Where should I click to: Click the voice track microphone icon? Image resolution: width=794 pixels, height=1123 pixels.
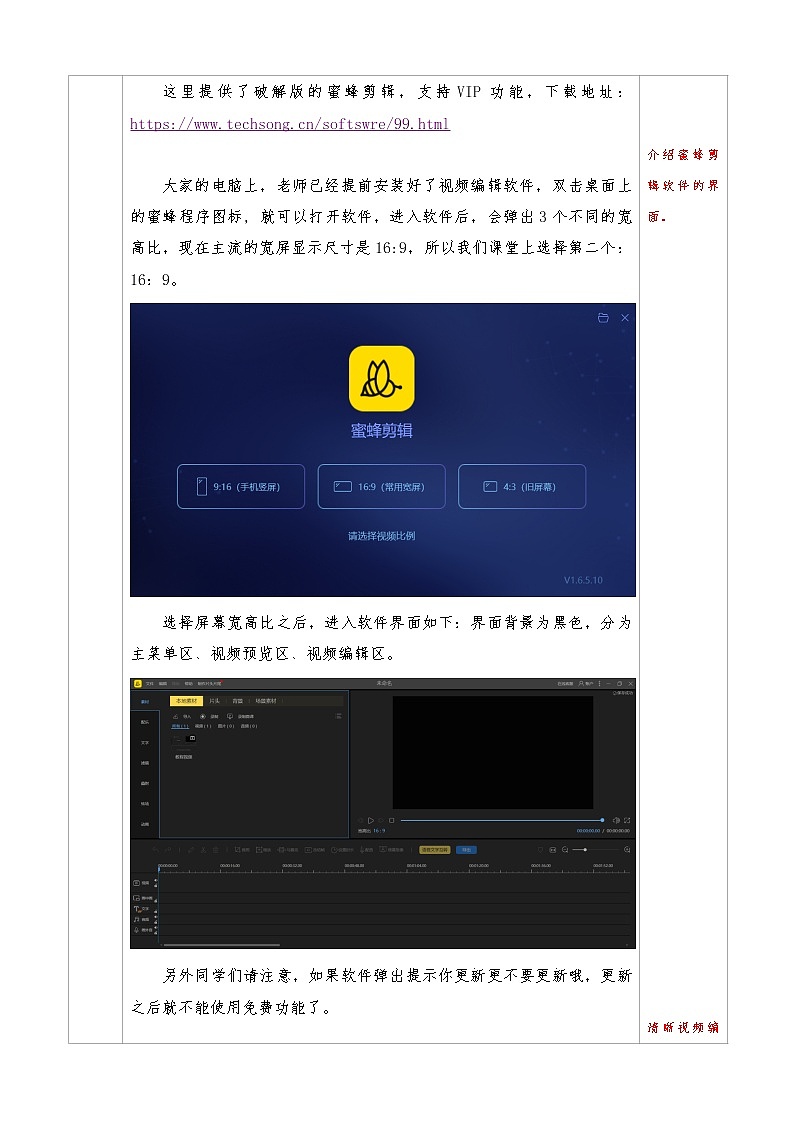pos(136,930)
